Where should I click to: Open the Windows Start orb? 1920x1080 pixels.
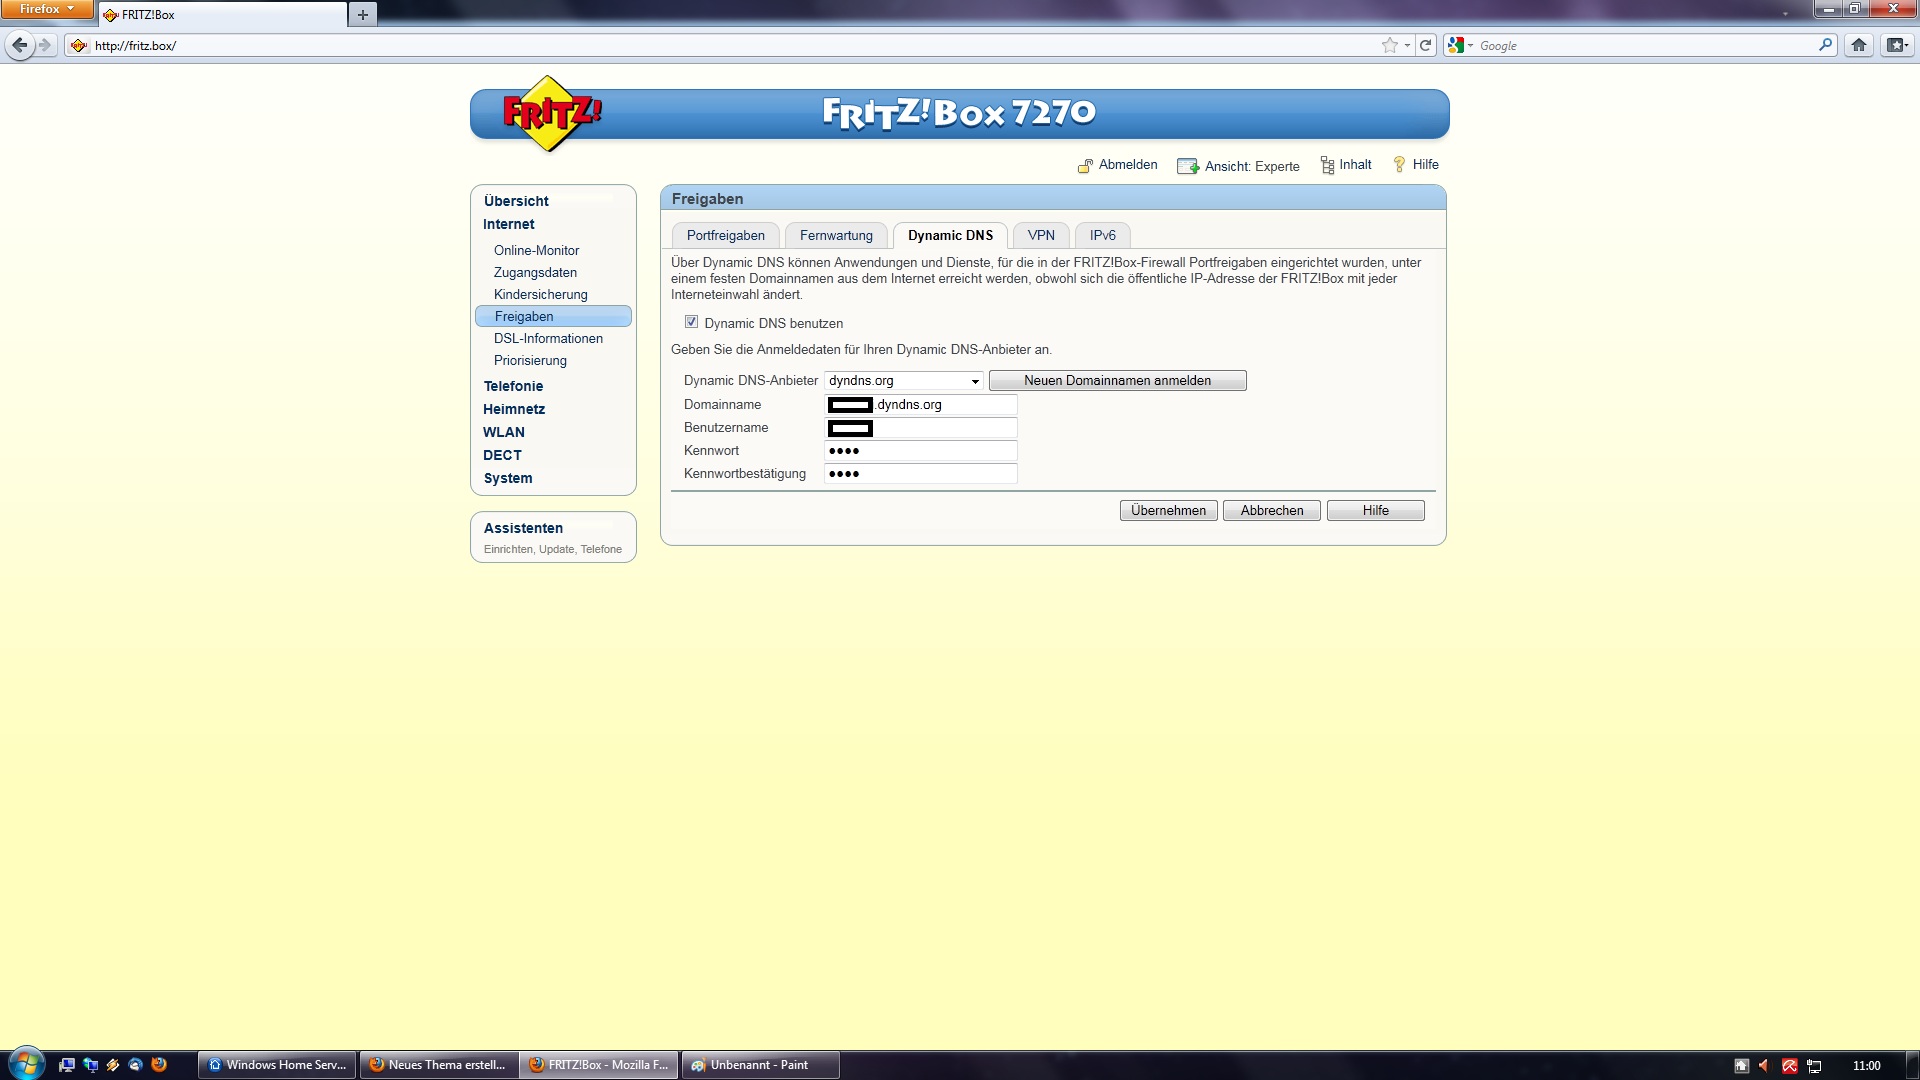[27, 1064]
